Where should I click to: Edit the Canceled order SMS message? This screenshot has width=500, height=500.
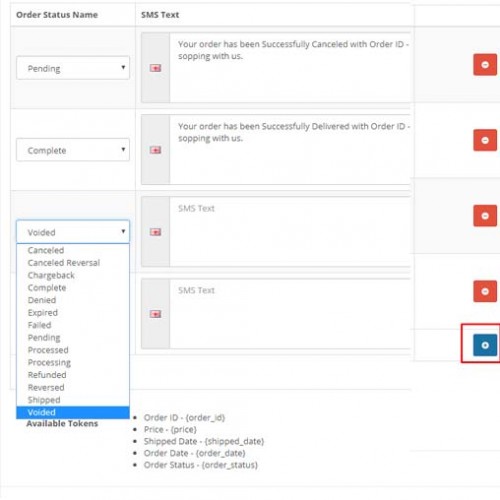290,68
